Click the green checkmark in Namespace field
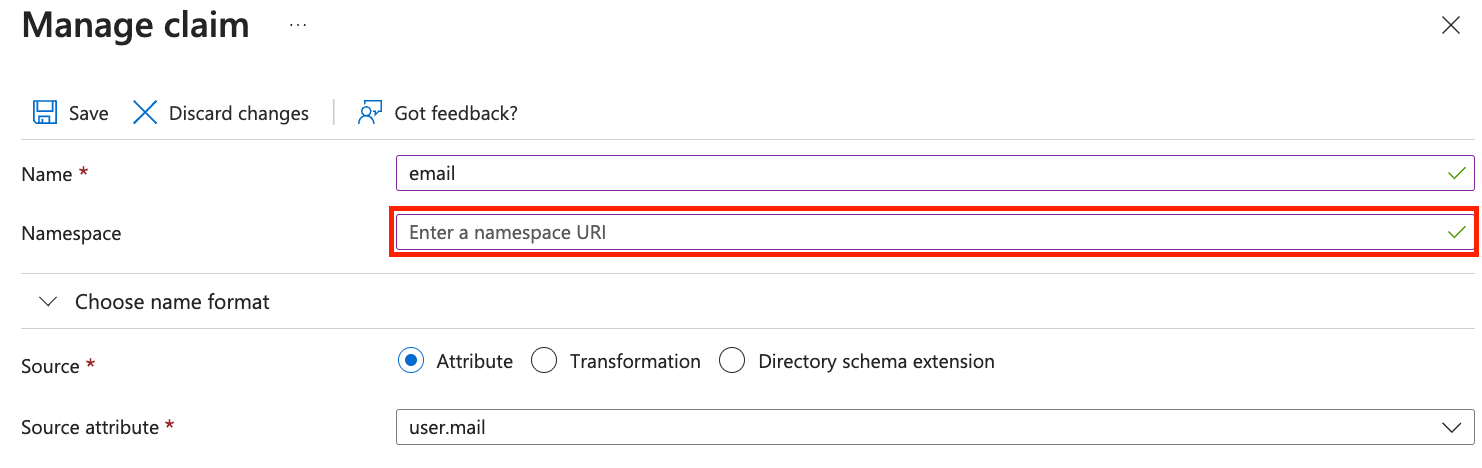Screen dimensions: 1482x468 [x=1456, y=233]
